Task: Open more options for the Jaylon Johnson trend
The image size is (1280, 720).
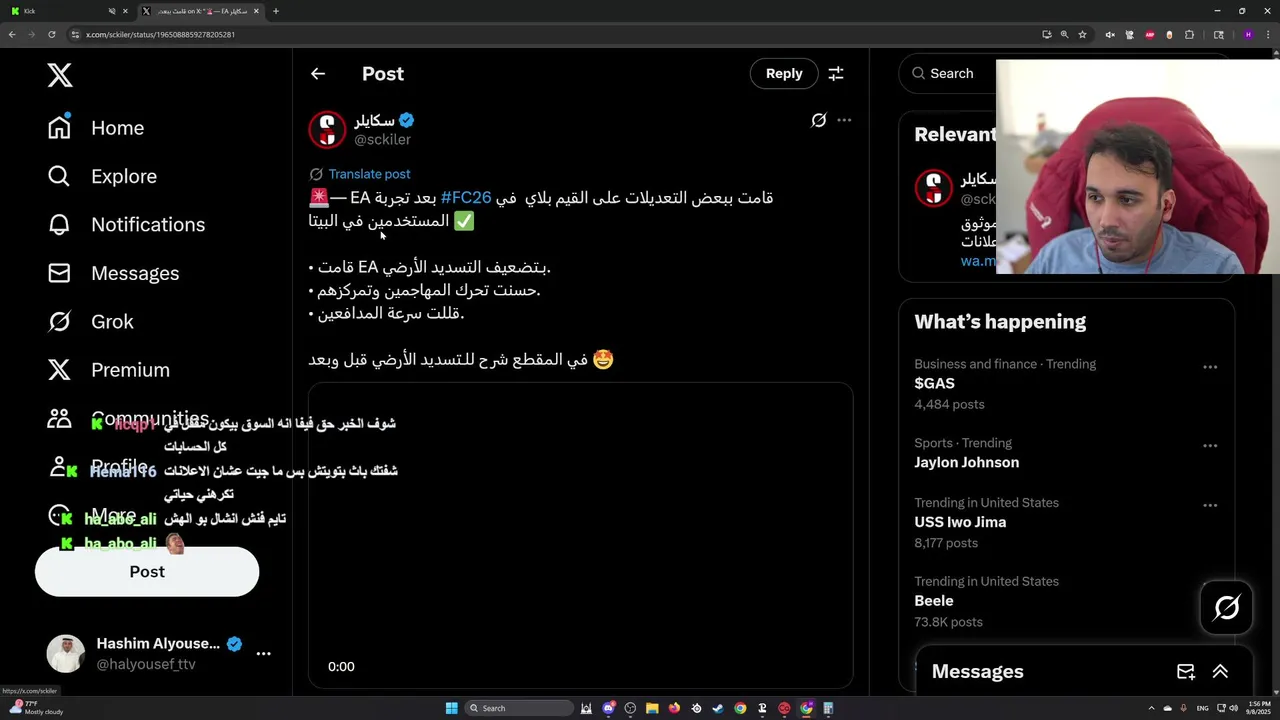Action: 1210,446
